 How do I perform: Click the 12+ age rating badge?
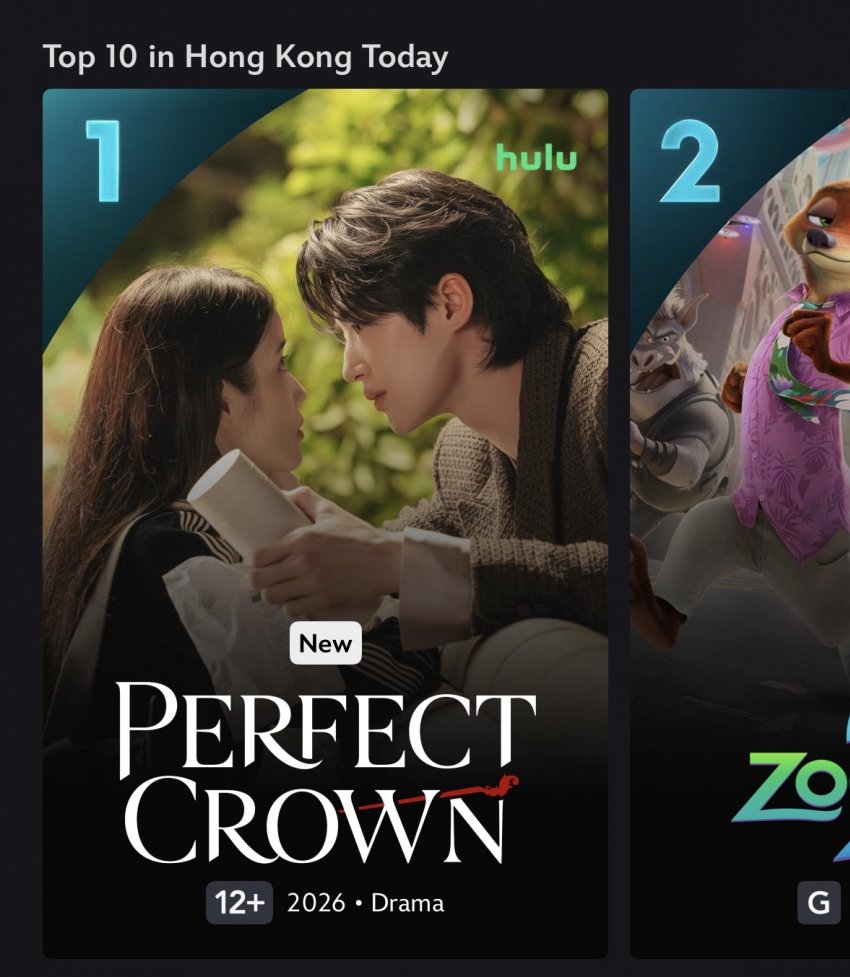coord(239,902)
